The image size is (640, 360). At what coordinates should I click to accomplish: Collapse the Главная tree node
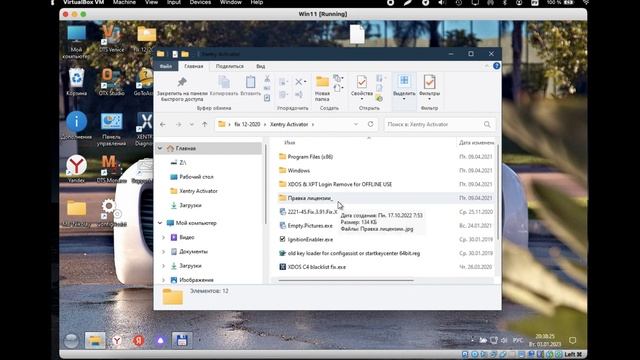pos(160,148)
